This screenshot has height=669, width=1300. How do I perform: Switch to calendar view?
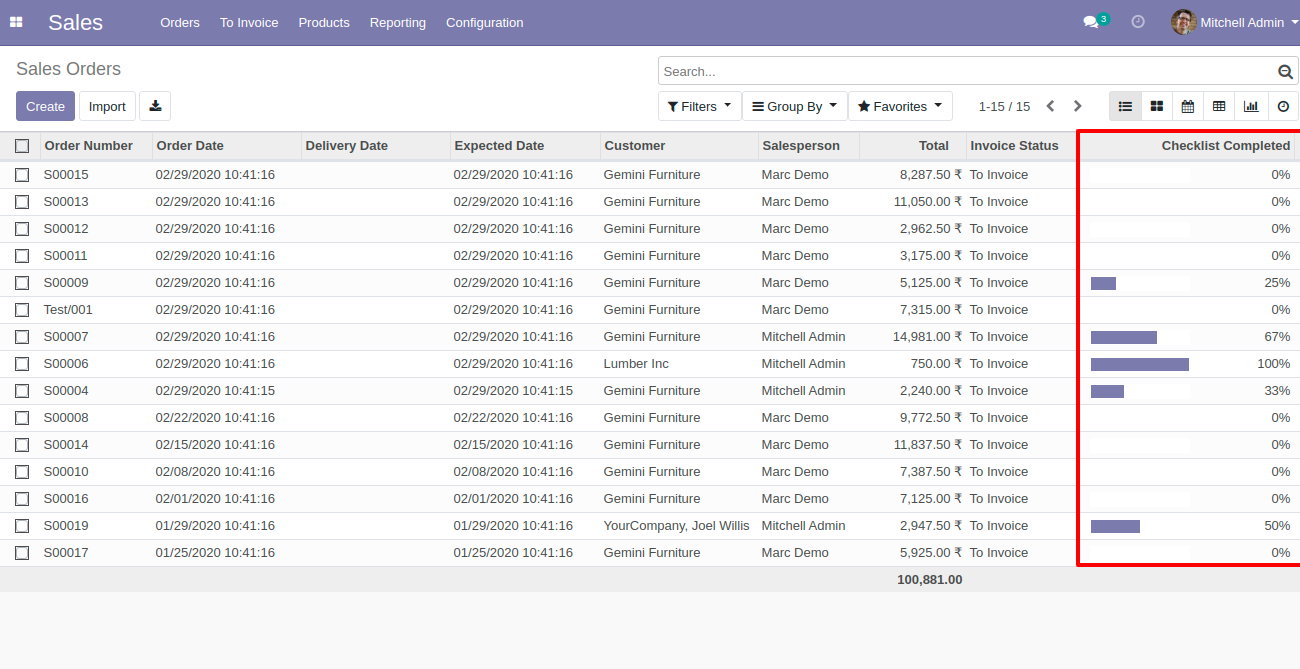[1188, 106]
